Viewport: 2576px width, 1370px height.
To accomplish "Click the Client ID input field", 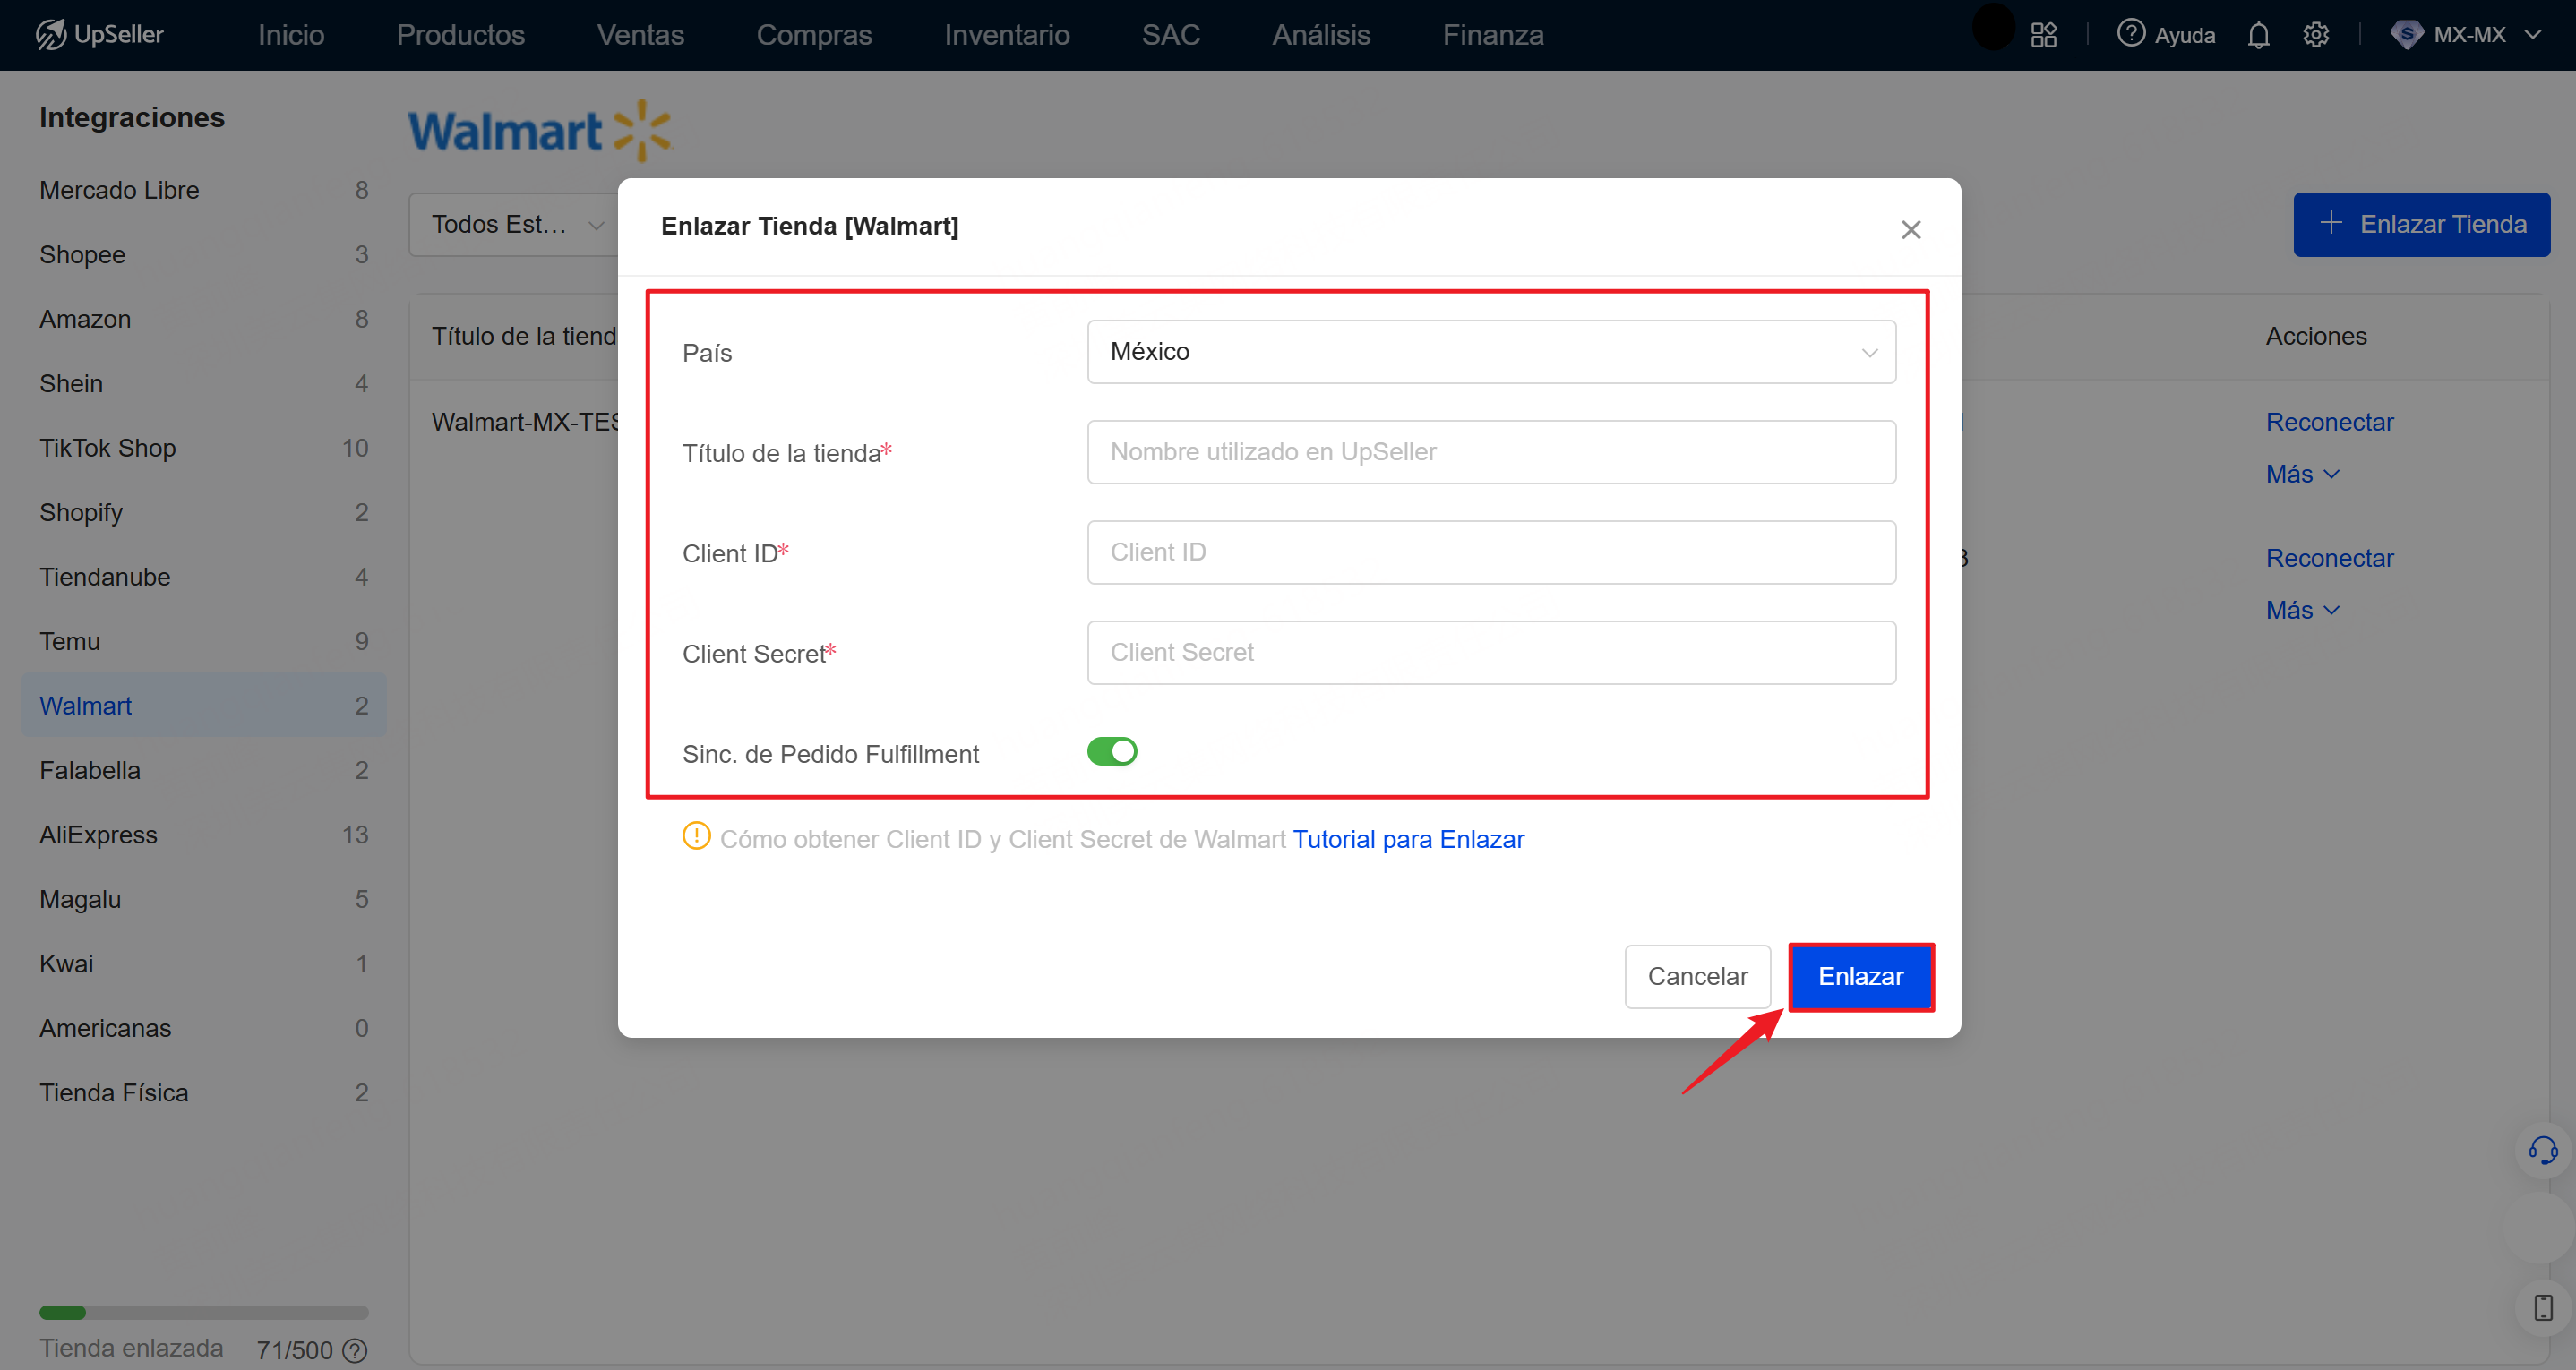I will pos(1491,552).
